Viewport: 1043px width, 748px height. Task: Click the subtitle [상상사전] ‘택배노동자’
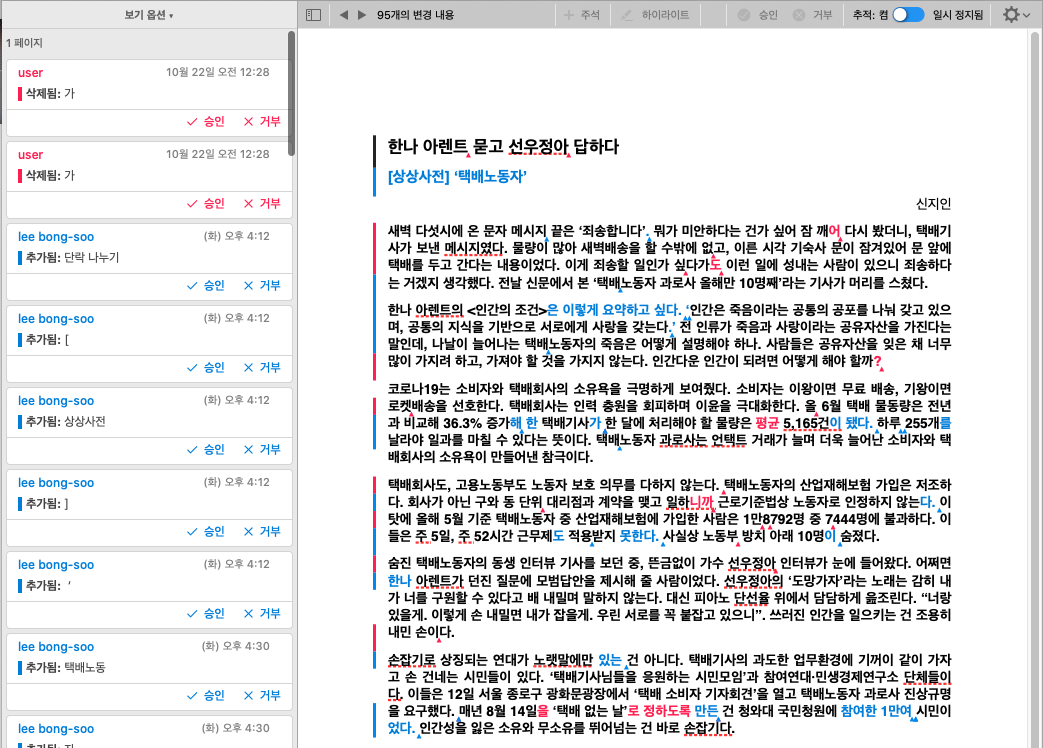457,177
